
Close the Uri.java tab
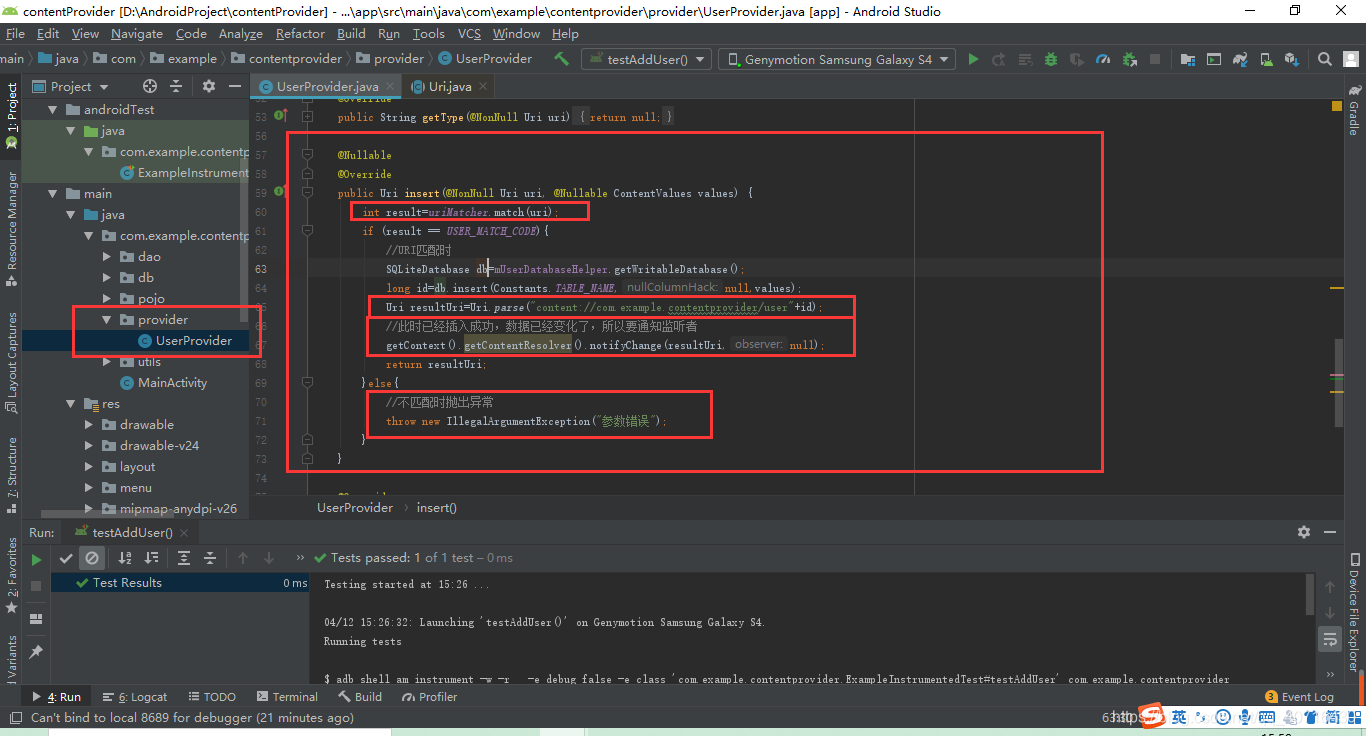(482, 87)
